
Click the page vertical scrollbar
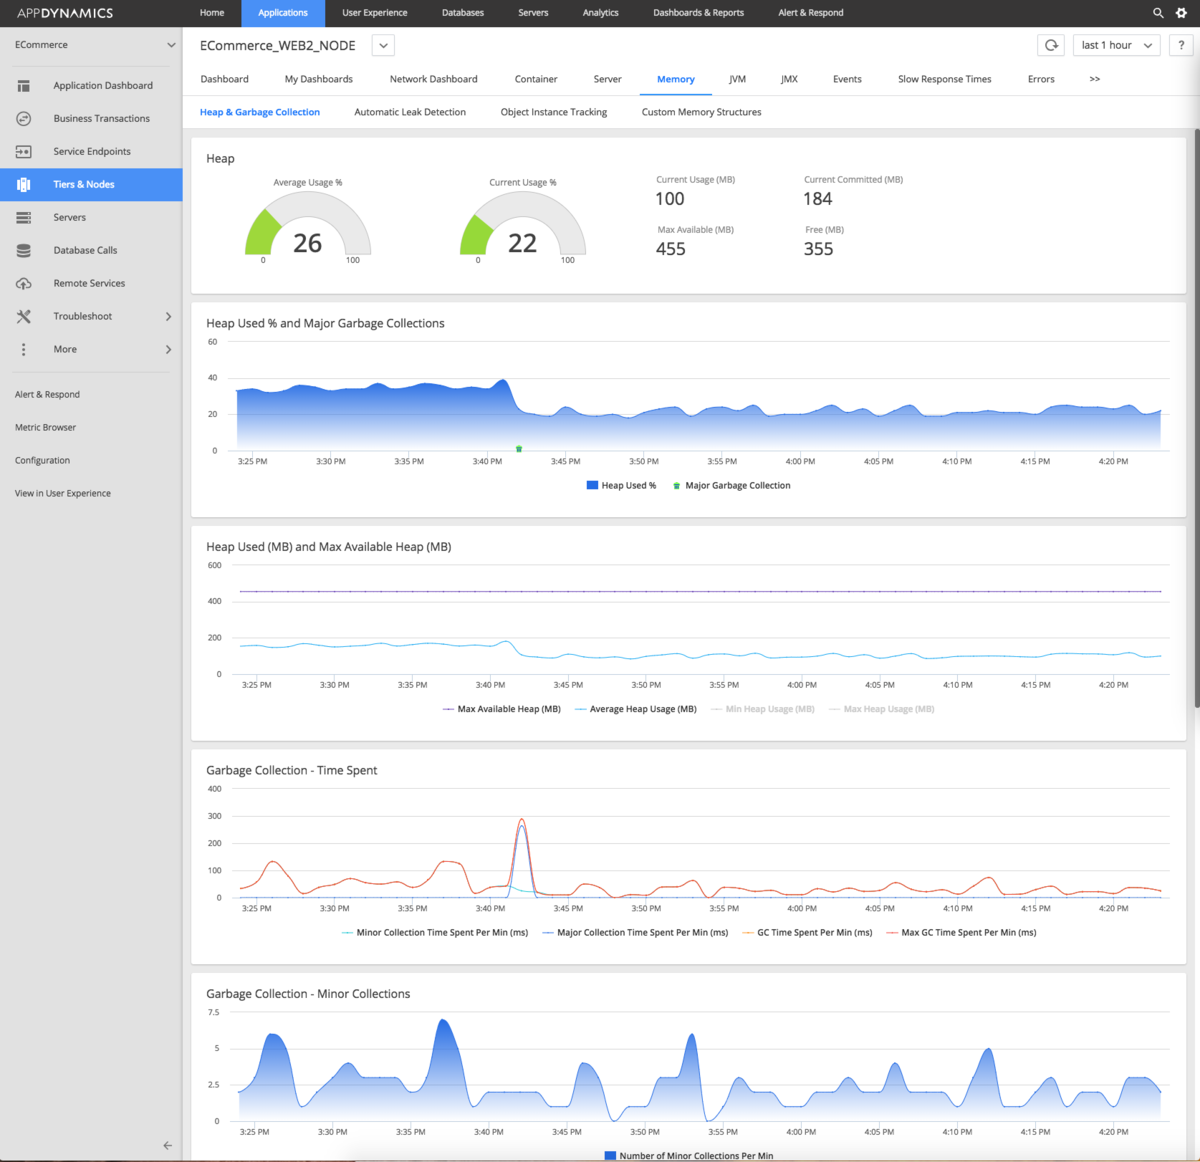pyautogui.click(x=1196, y=420)
